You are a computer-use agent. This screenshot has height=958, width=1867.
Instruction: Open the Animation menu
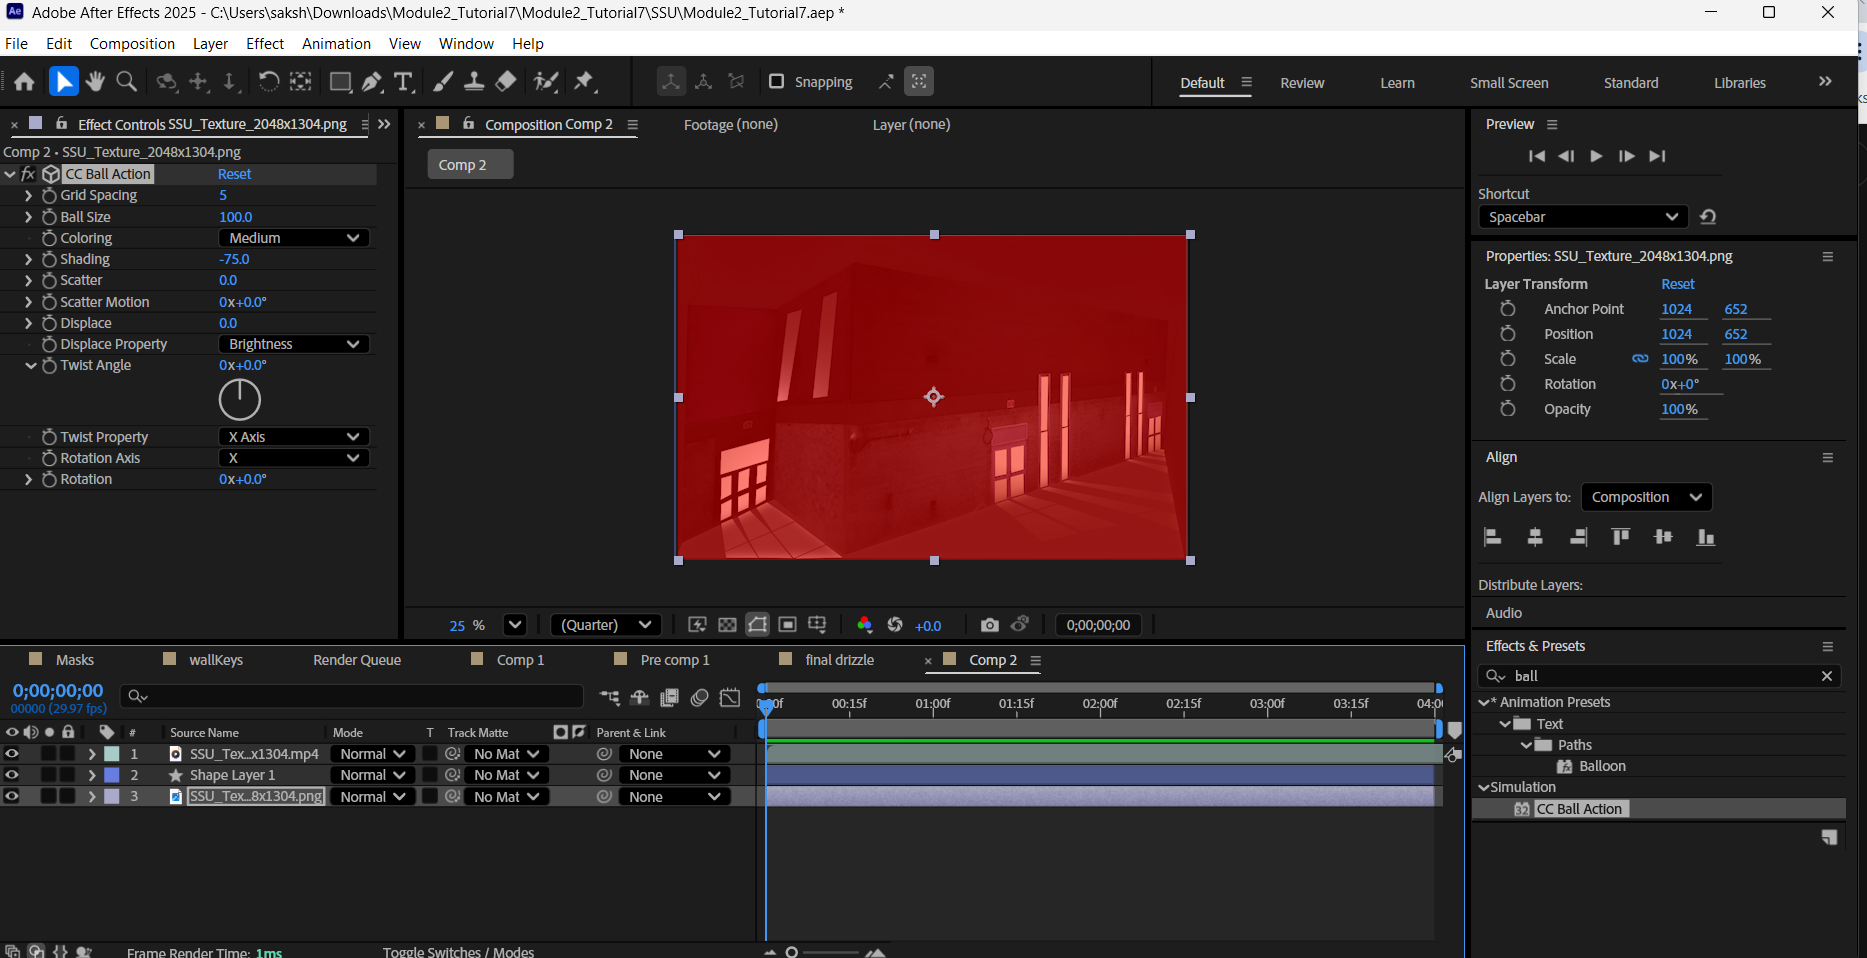pos(336,43)
